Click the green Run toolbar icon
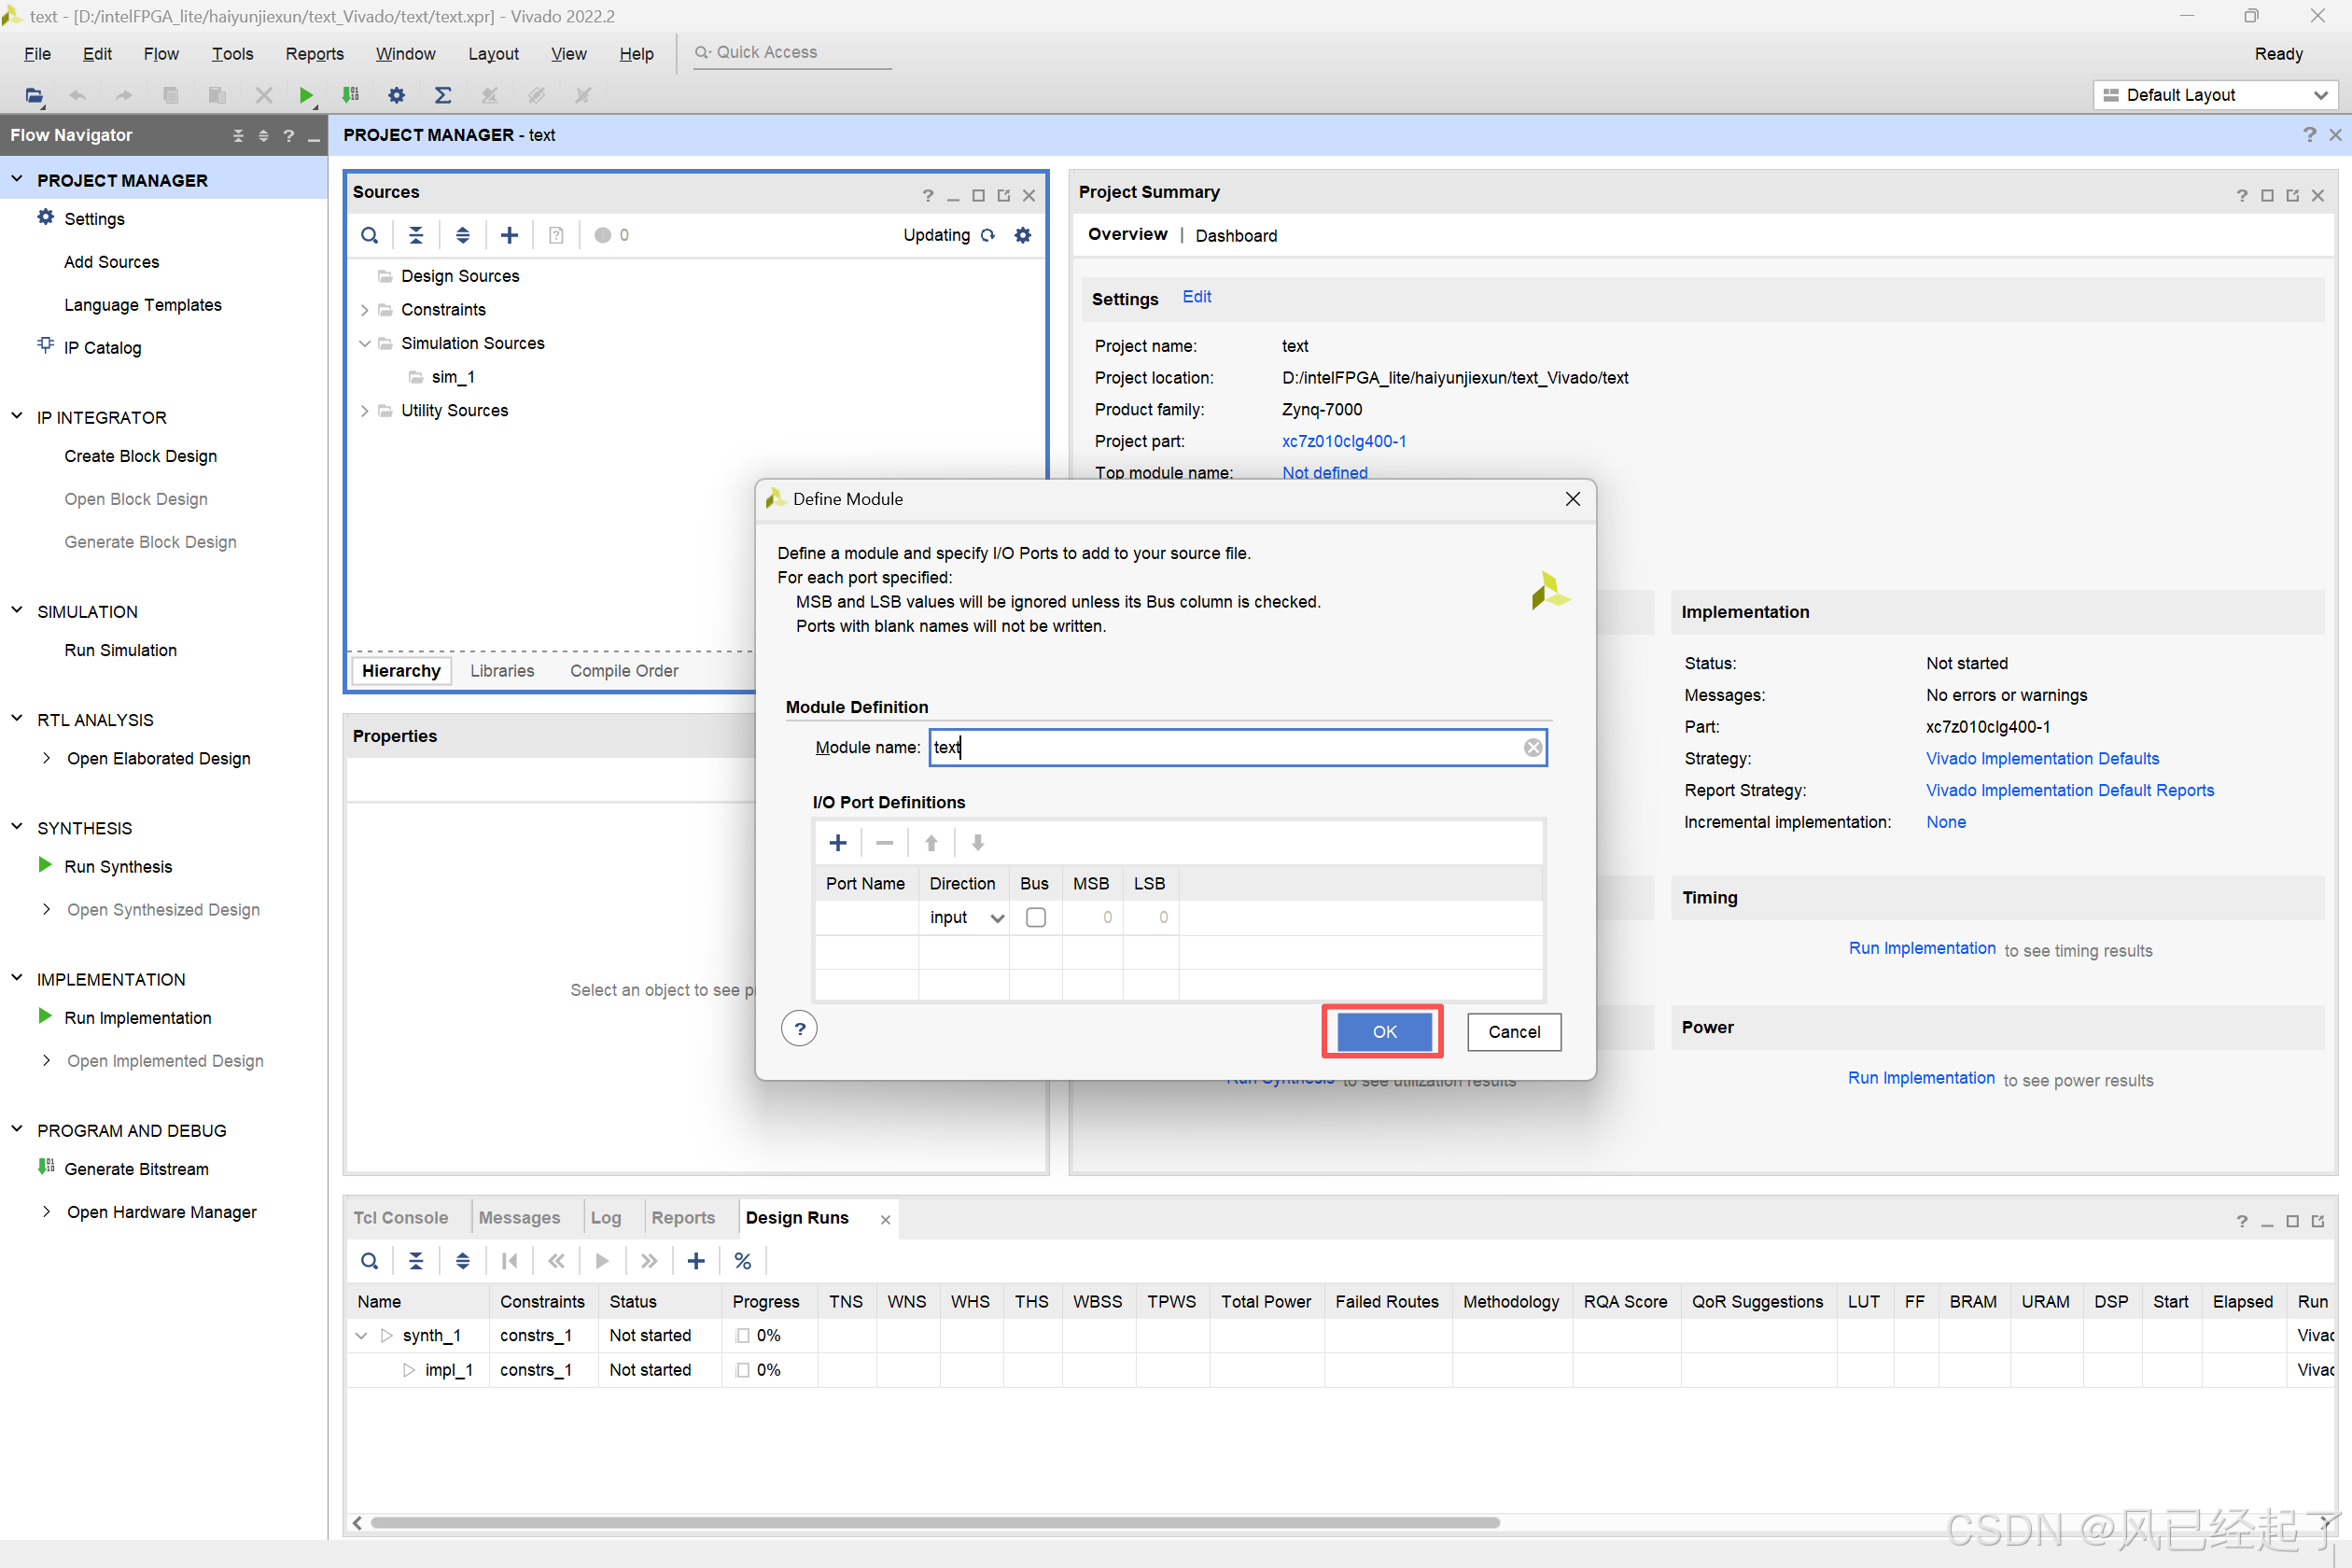2352x1568 pixels. point(306,95)
